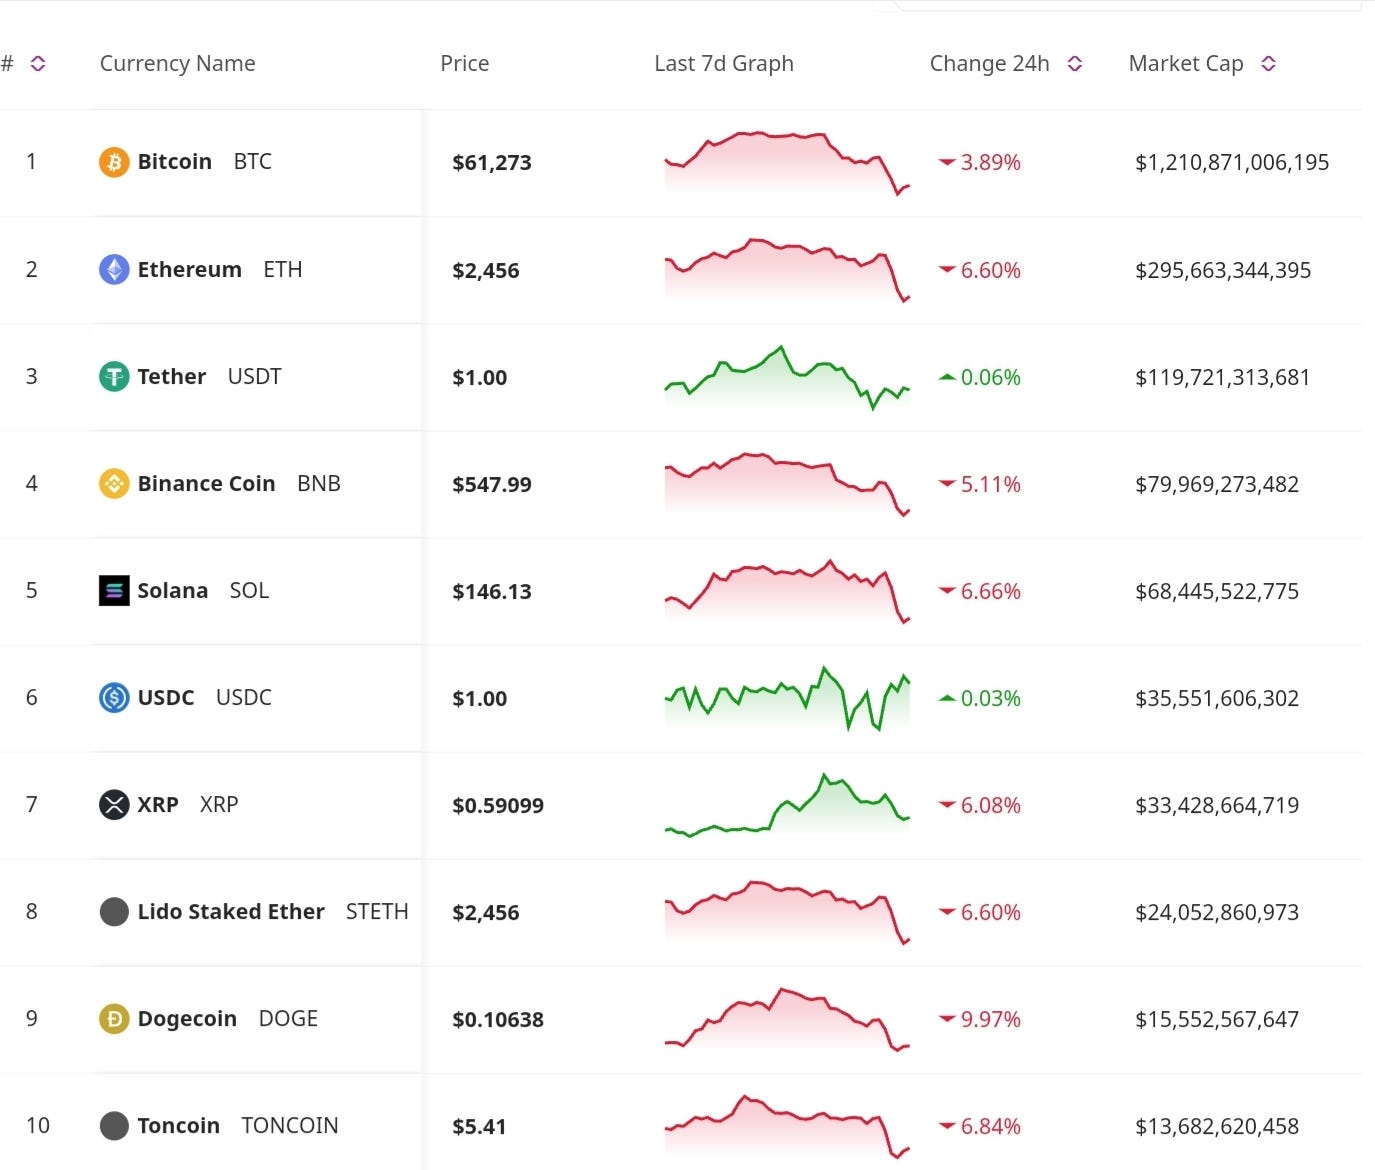Click Binance Coin's price $547.99

tap(492, 485)
